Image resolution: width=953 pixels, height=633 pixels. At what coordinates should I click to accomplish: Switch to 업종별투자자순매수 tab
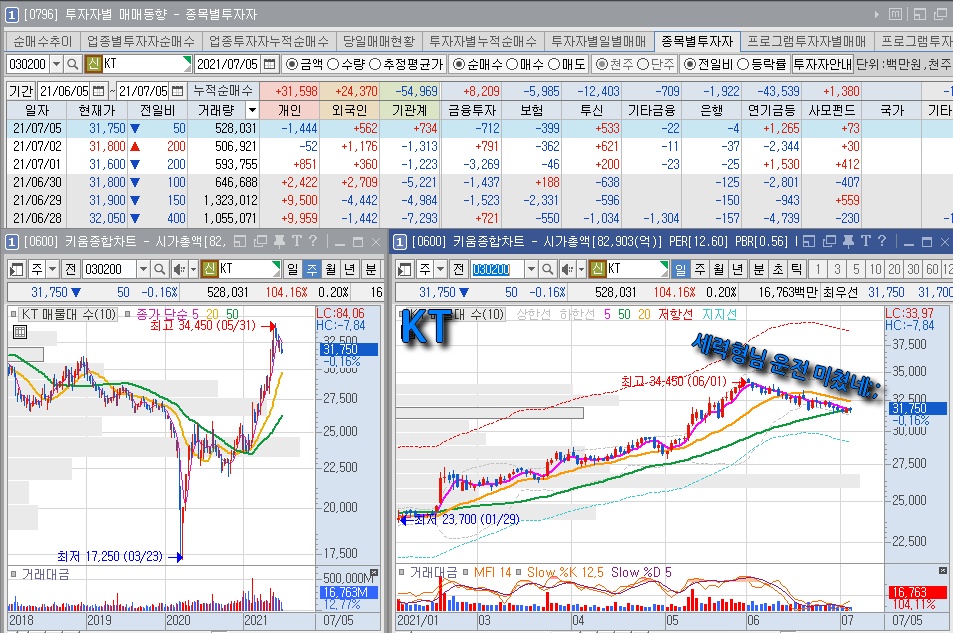[x=140, y=41]
